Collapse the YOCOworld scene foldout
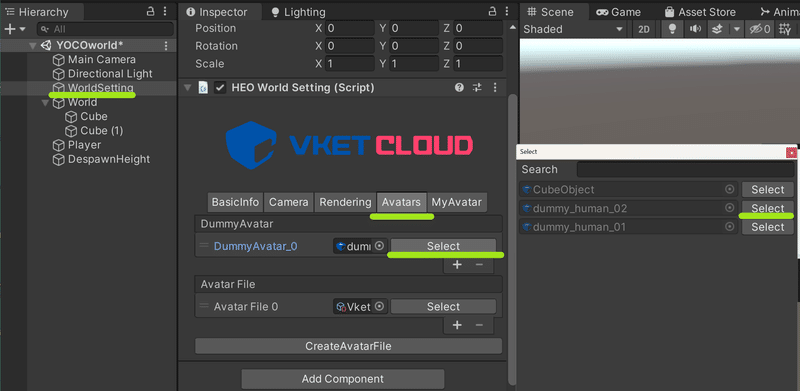This screenshot has height=391, width=800. click(33, 45)
